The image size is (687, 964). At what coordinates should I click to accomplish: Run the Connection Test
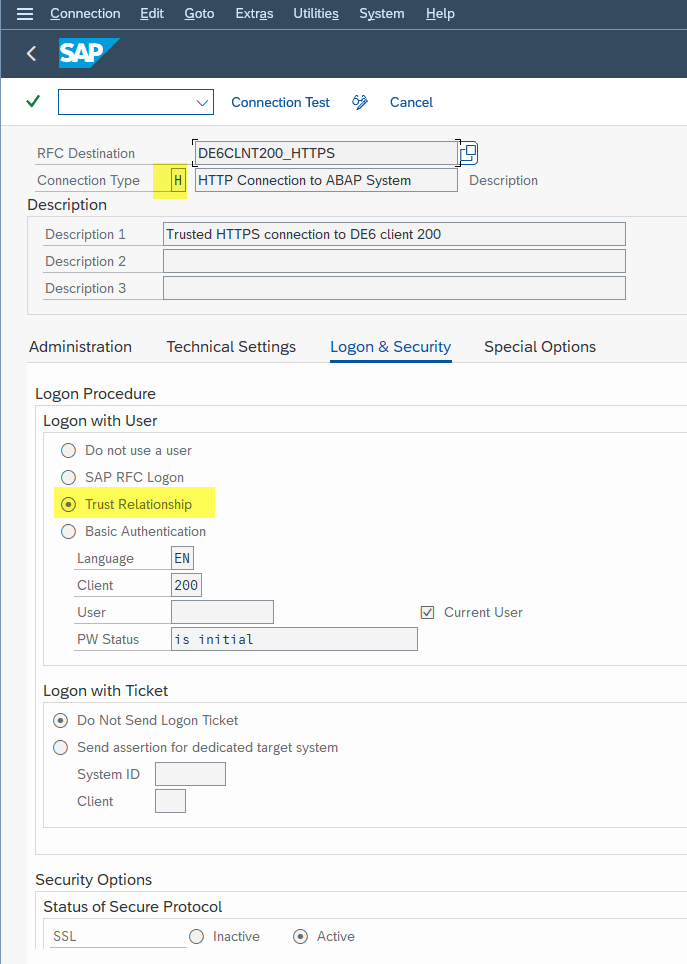tap(280, 102)
